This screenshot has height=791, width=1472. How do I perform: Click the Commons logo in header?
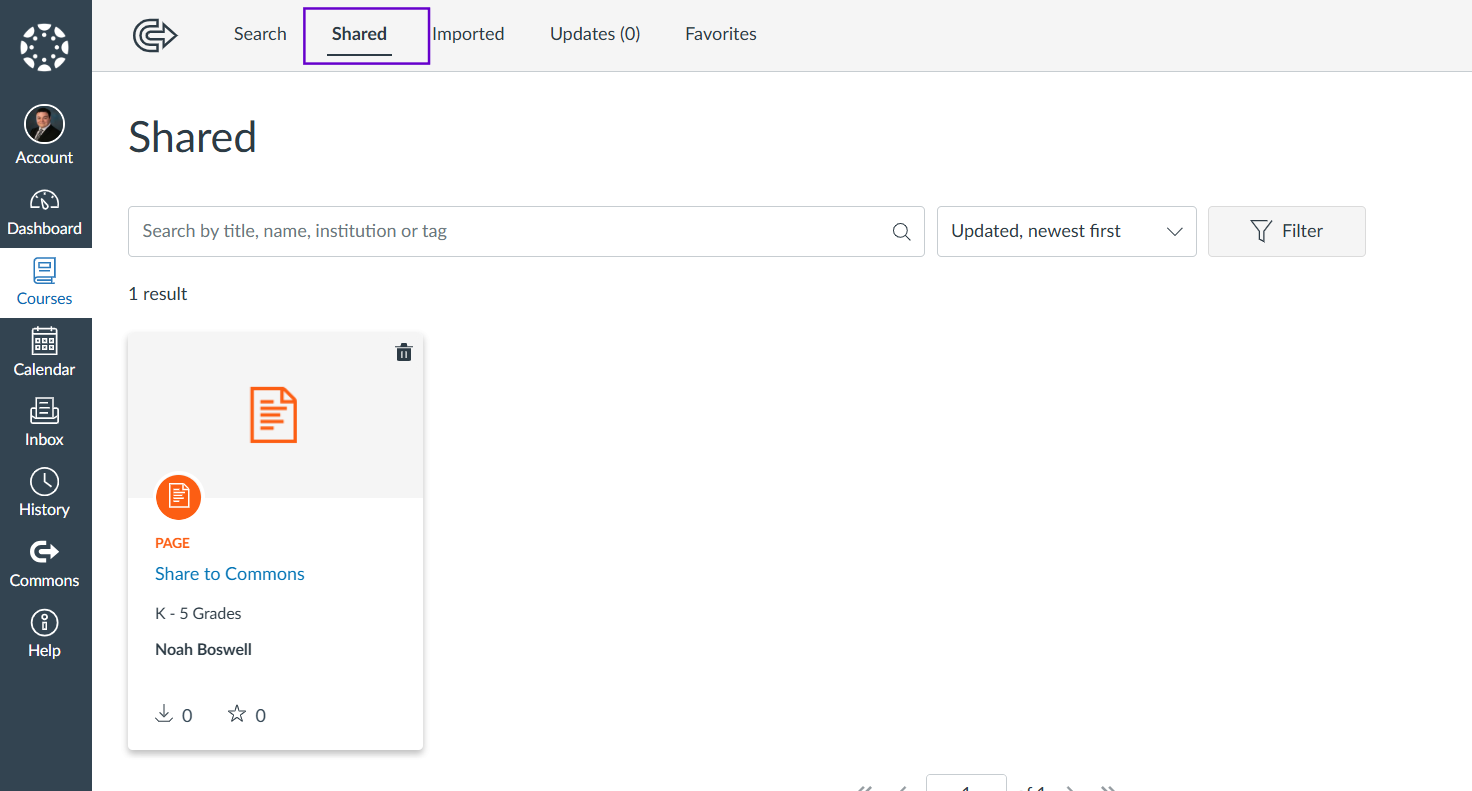coord(155,35)
